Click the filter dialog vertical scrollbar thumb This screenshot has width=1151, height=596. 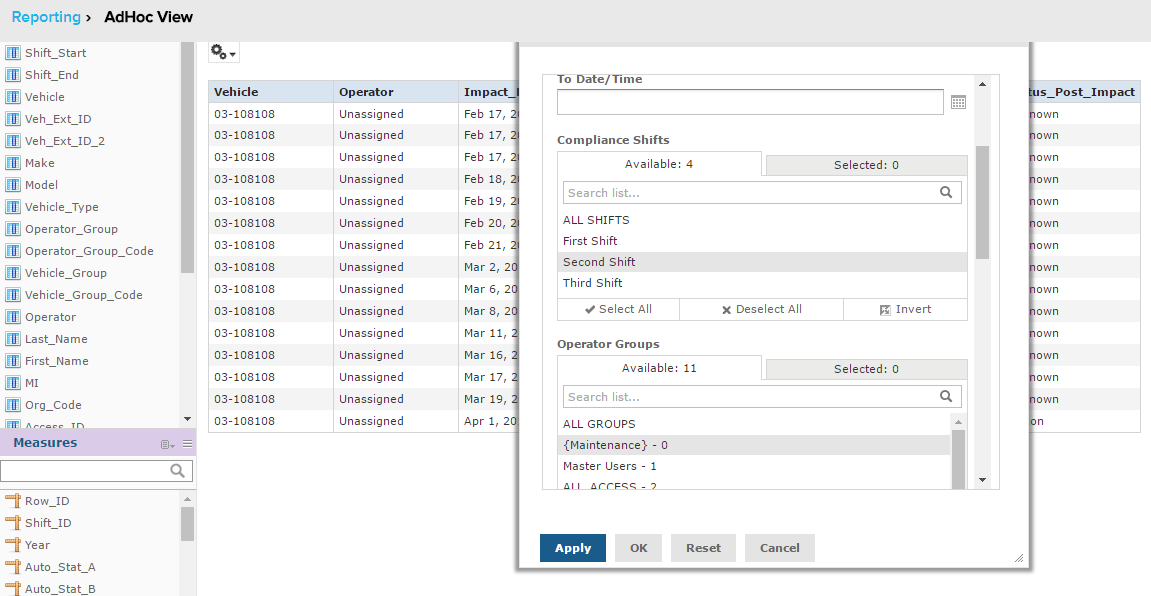pos(982,200)
